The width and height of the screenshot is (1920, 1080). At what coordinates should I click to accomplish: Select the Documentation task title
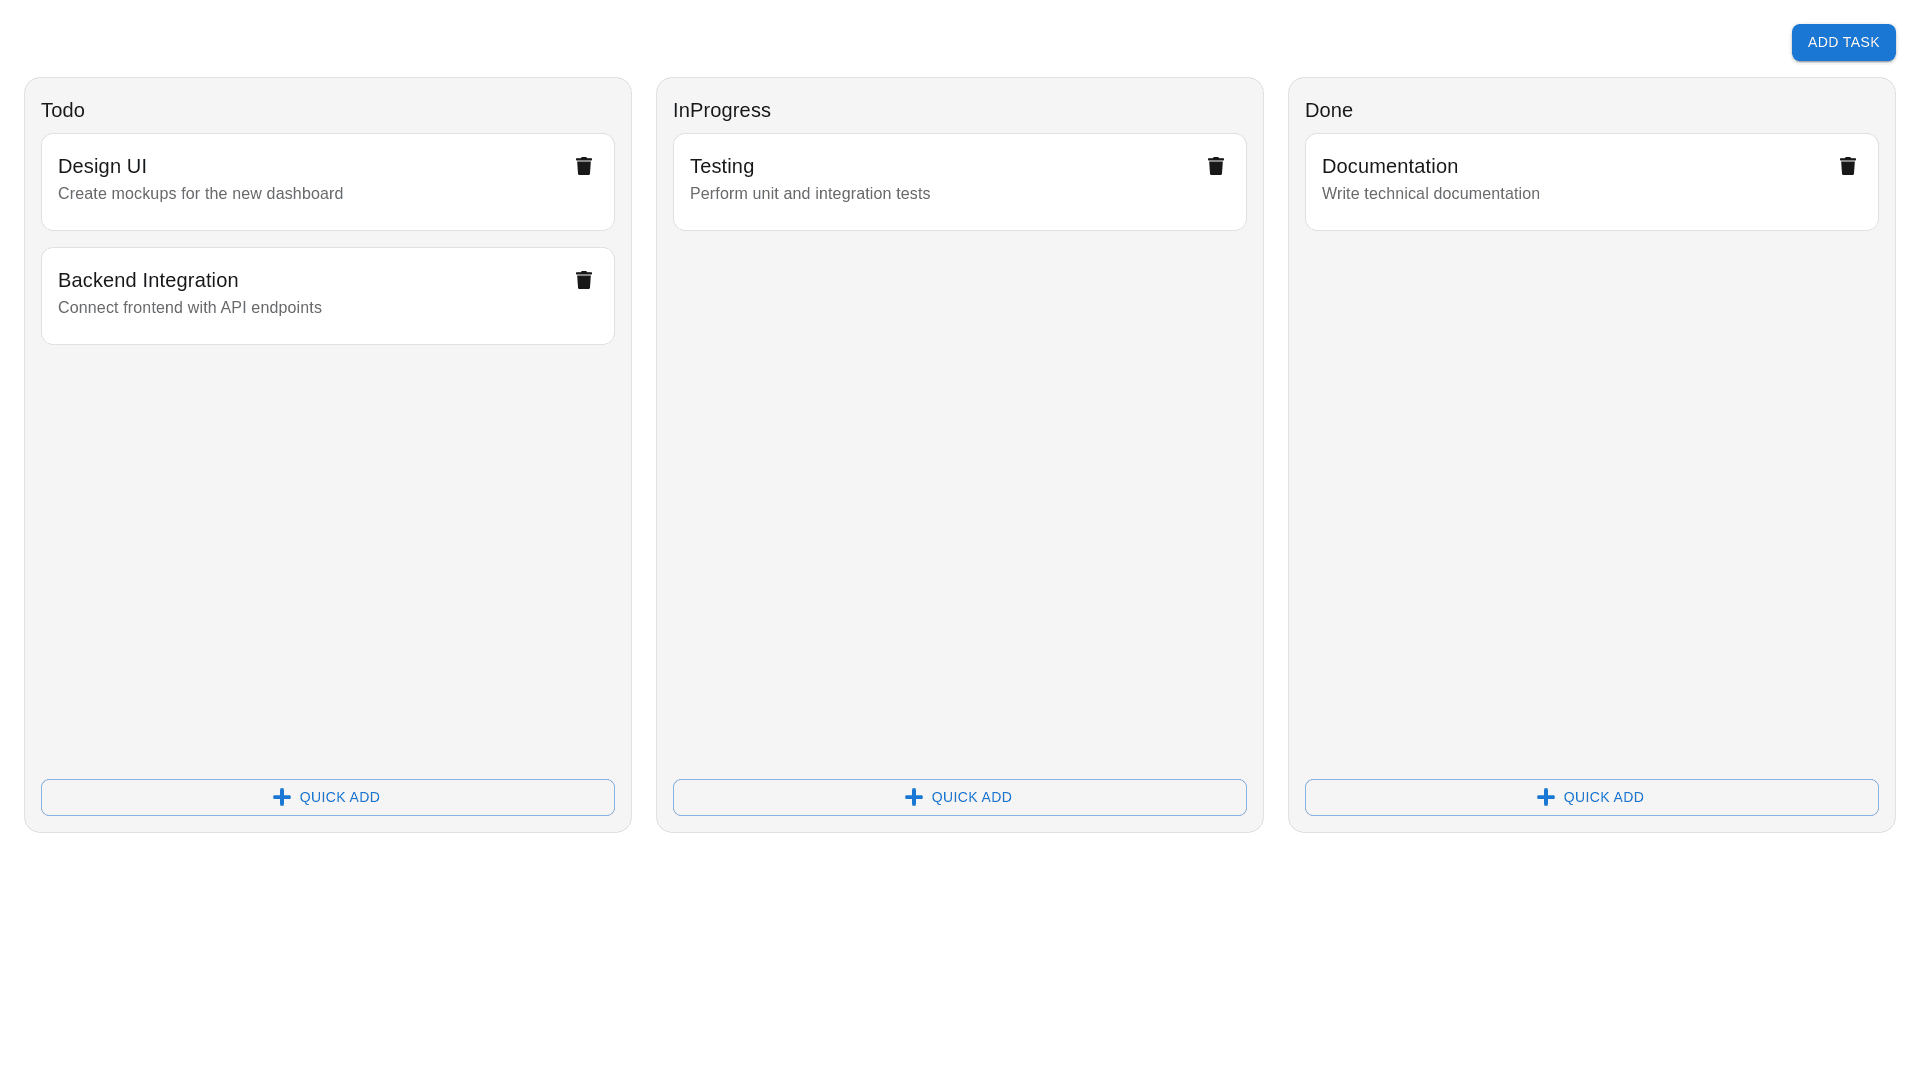(1390, 166)
